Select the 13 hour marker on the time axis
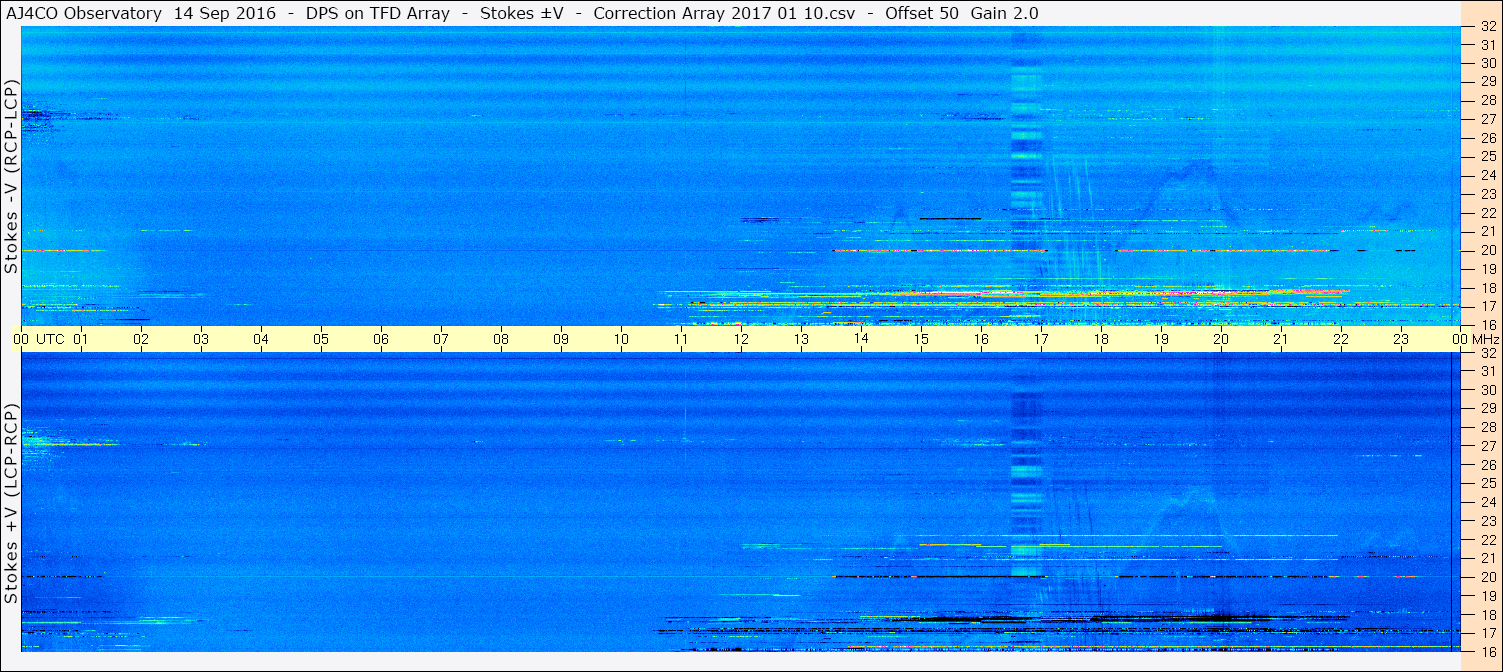The image size is (1503, 672). pyautogui.click(x=801, y=339)
